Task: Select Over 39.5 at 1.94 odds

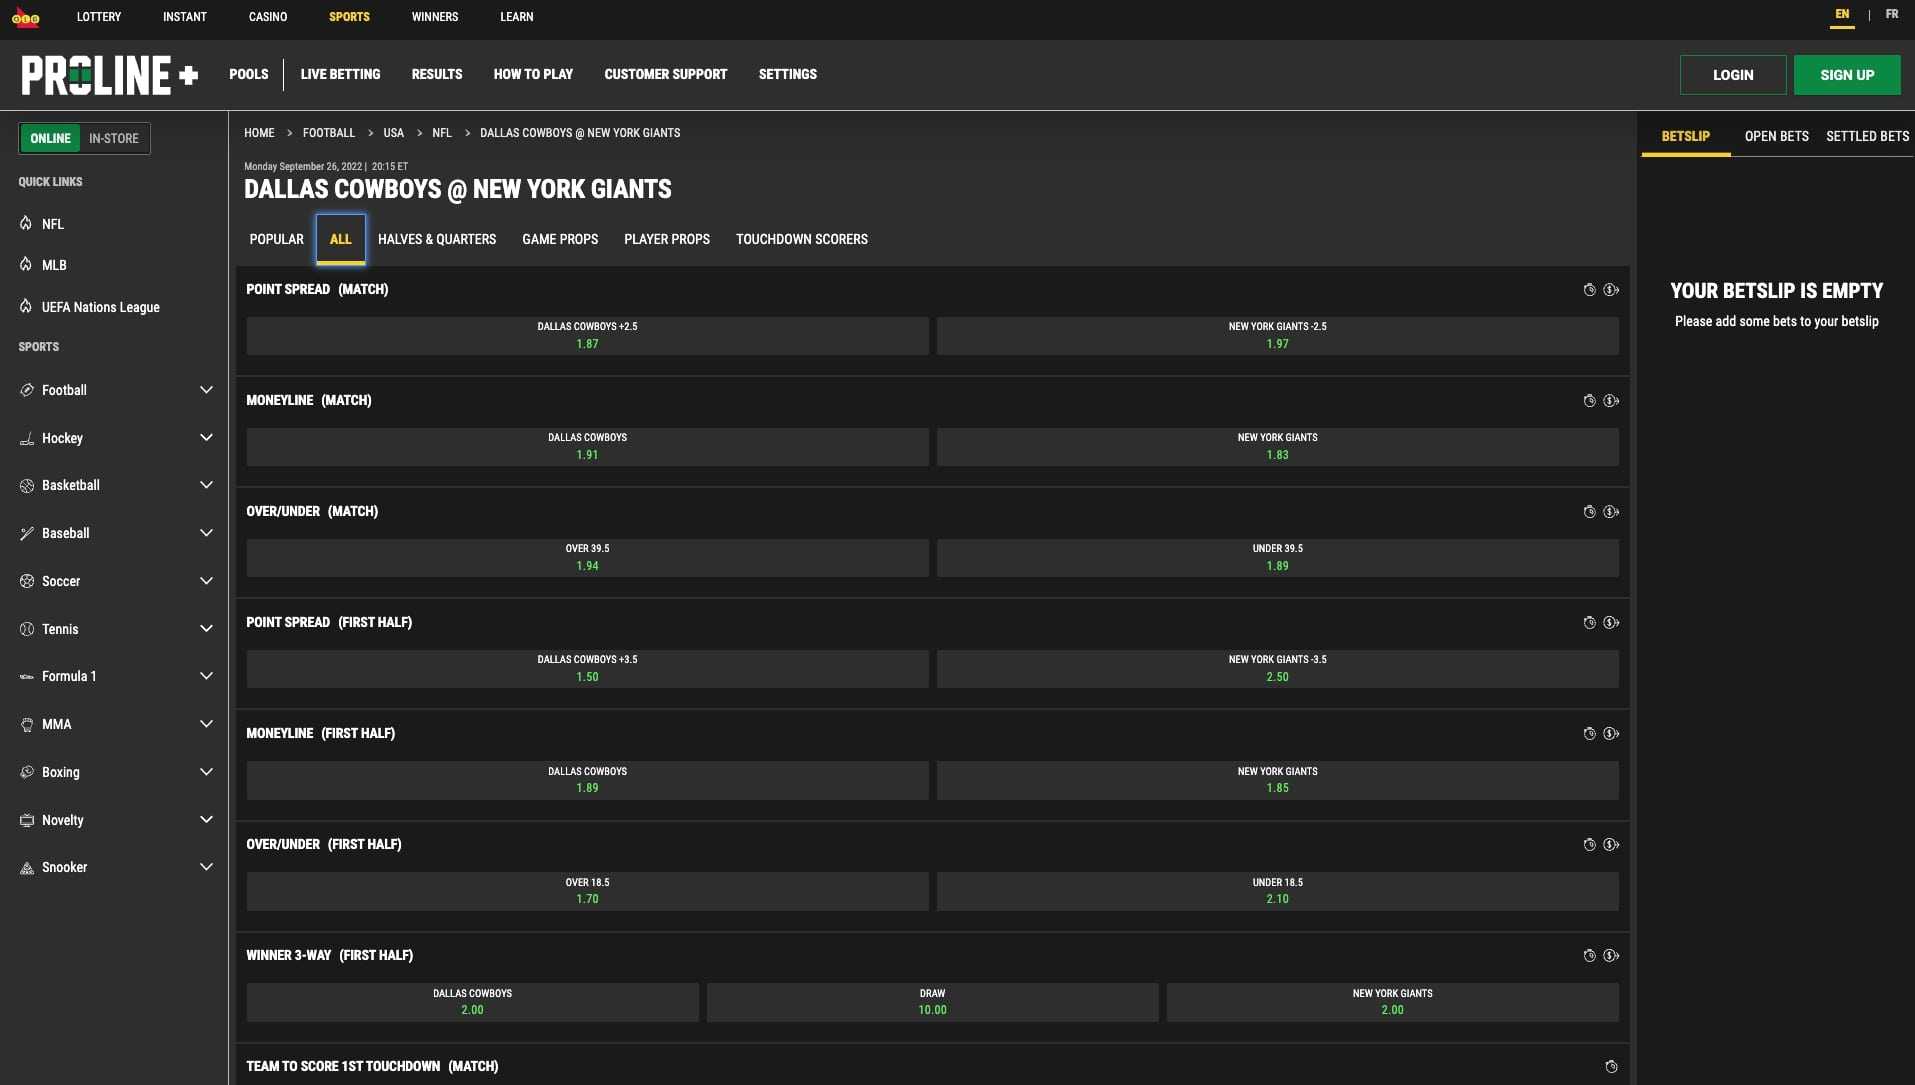Action: point(588,558)
